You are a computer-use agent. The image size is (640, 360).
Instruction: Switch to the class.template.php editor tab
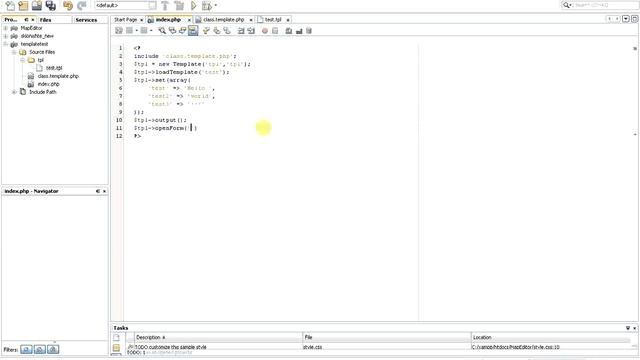(223, 20)
